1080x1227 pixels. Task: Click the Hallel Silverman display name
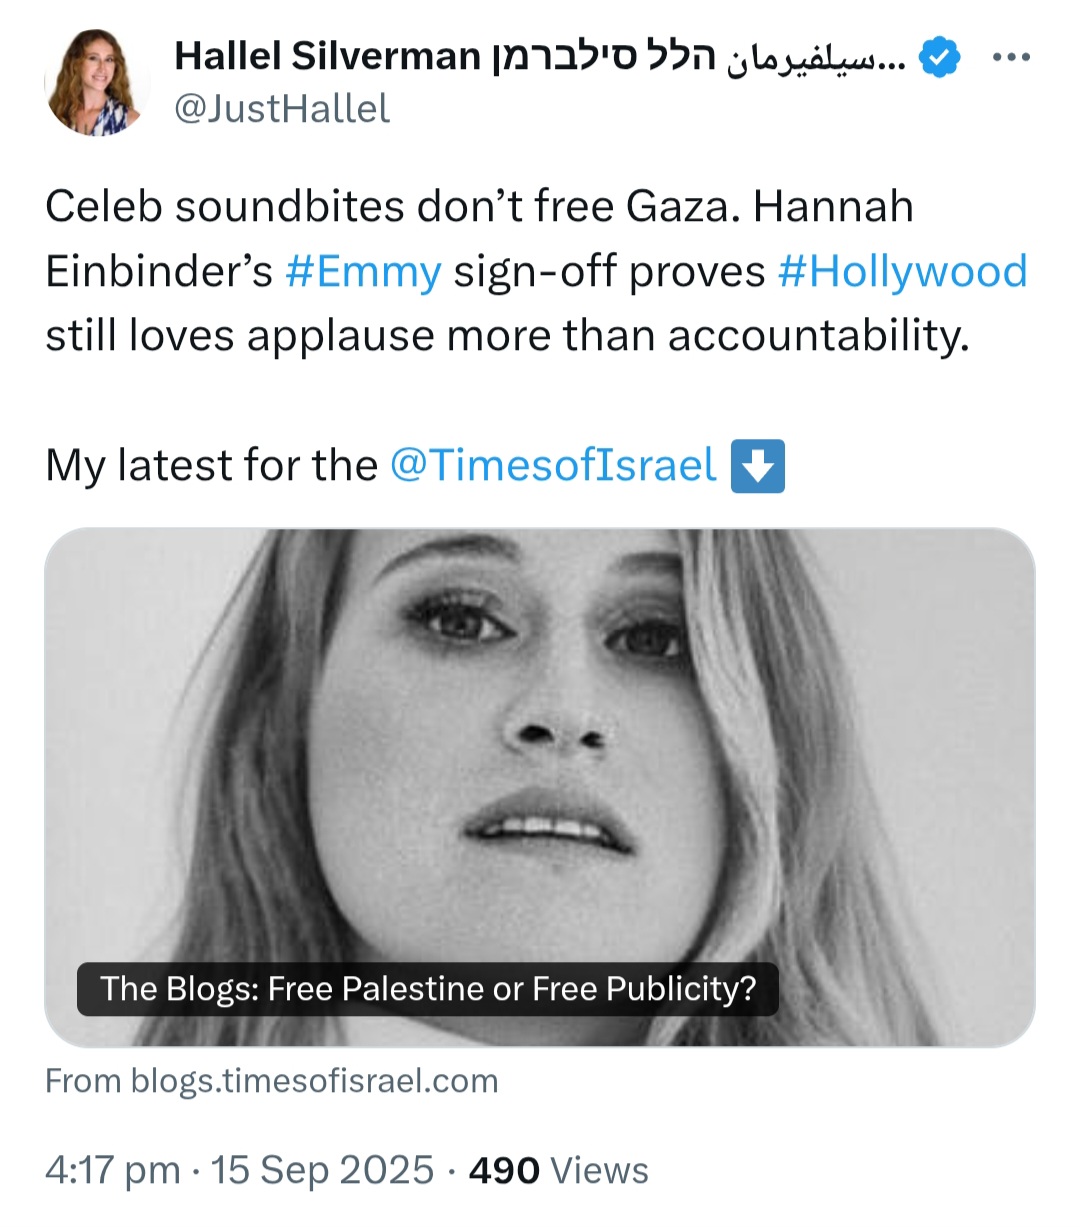(x=328, y=57)
